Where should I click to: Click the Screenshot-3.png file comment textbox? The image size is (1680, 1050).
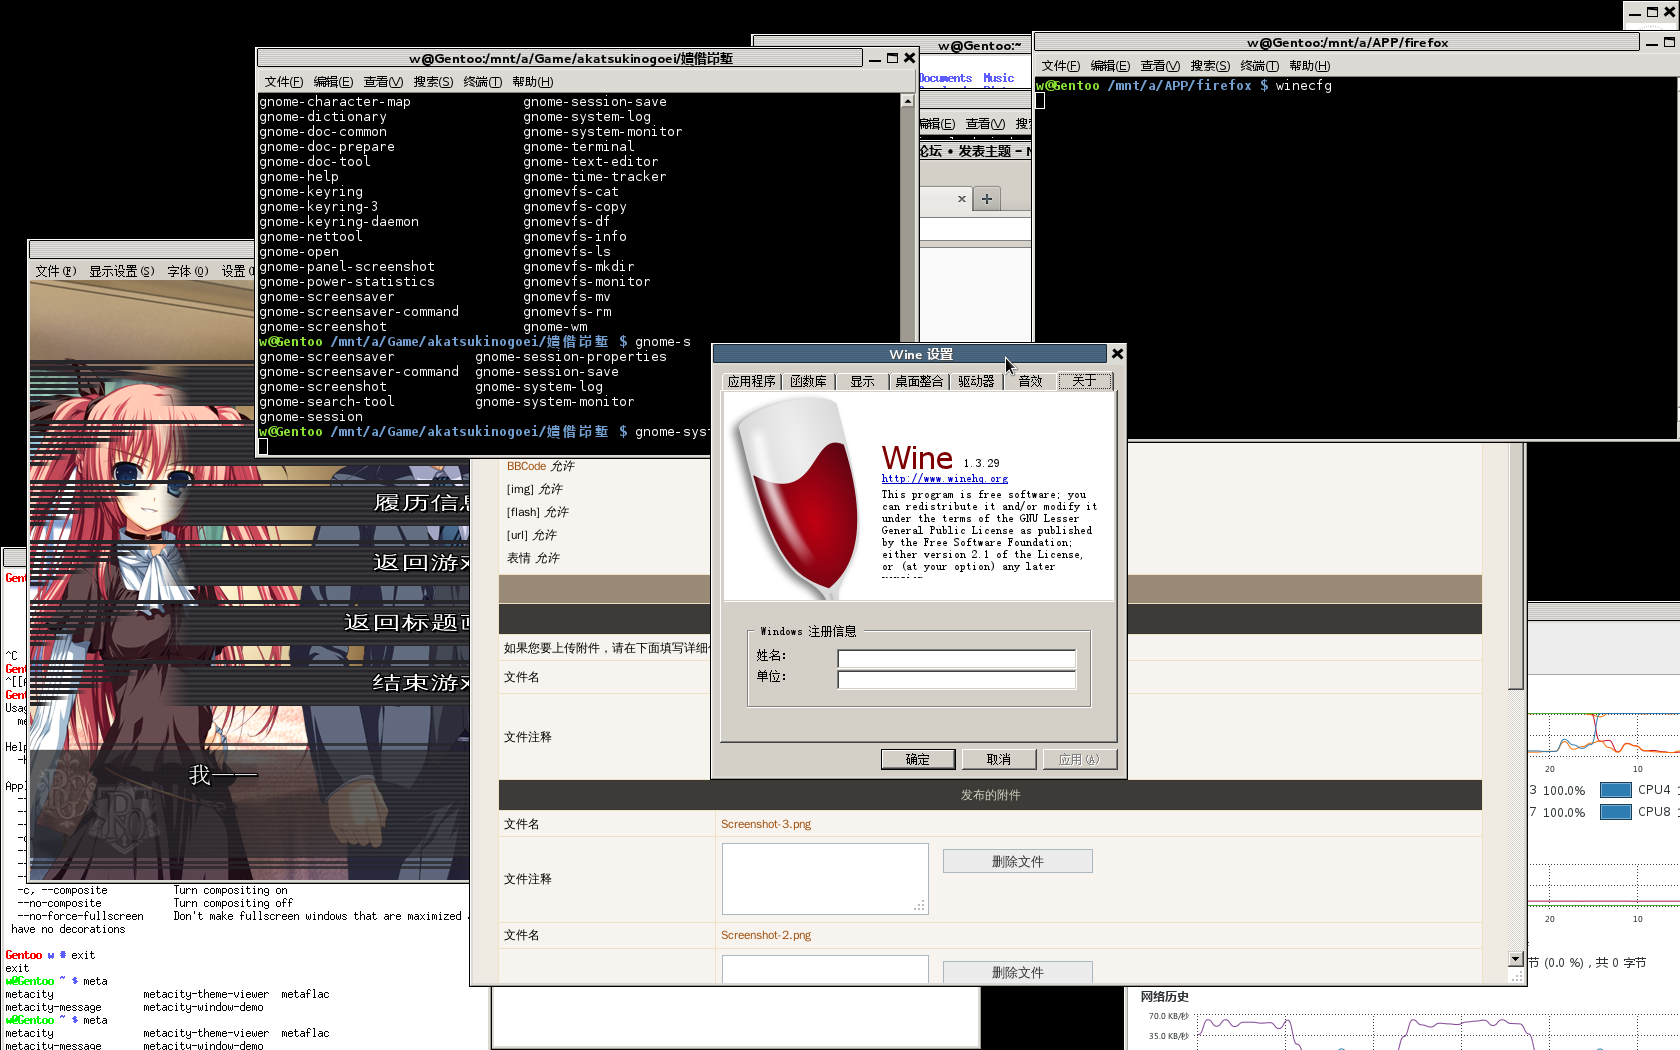pyautogui.click(x=825, y=878)
